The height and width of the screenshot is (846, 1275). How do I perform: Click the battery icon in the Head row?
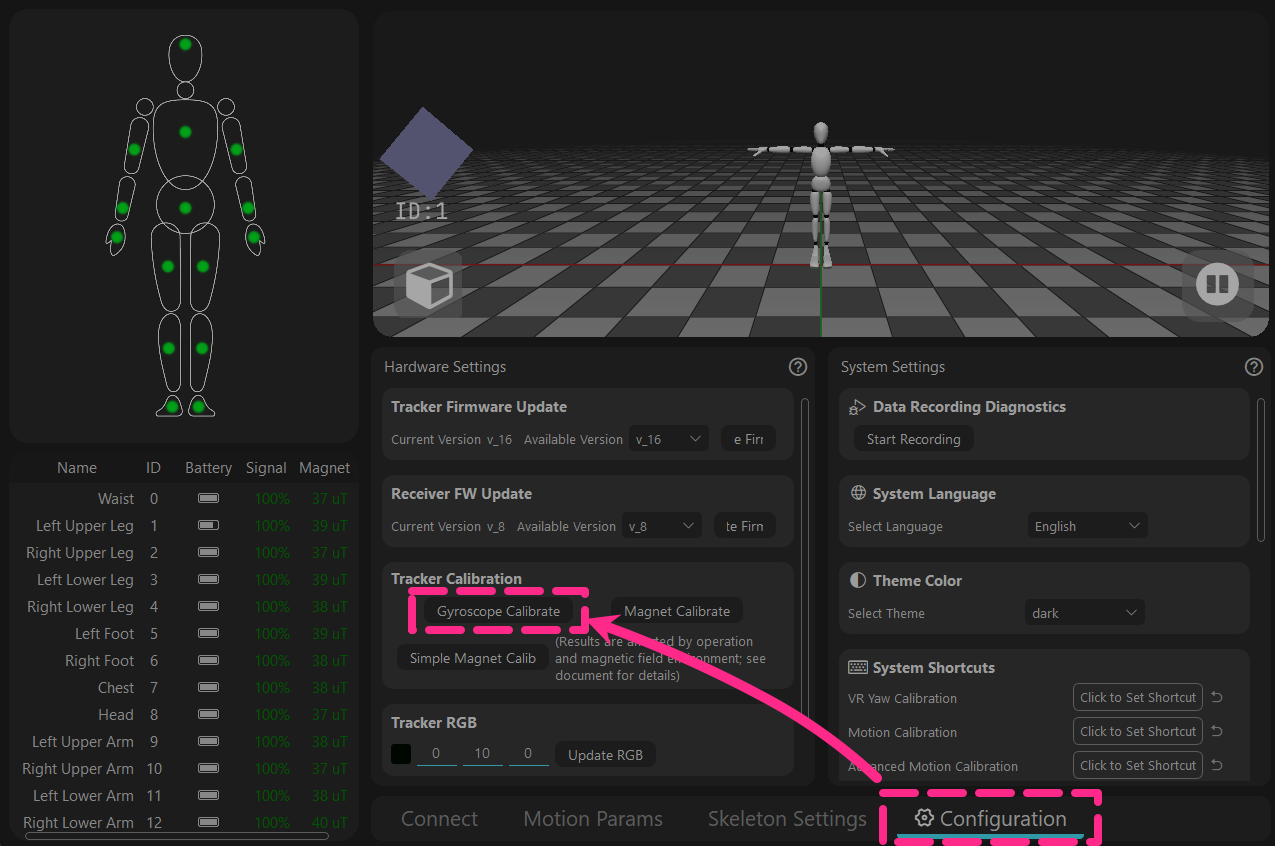(208, 714)
